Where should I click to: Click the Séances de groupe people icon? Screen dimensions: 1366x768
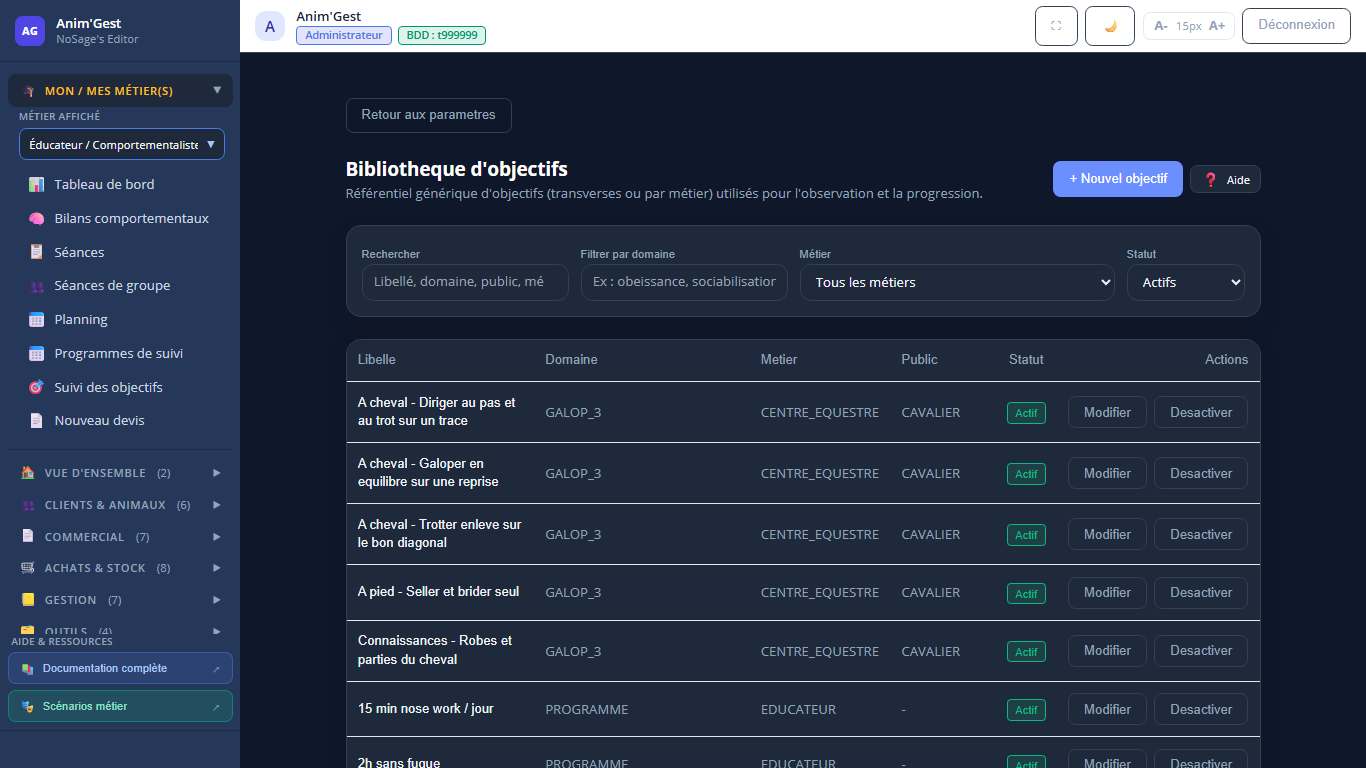point(36,286)
